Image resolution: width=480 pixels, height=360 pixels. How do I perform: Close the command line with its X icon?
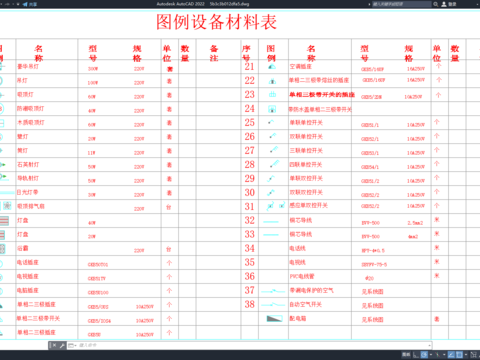[54, 345]
